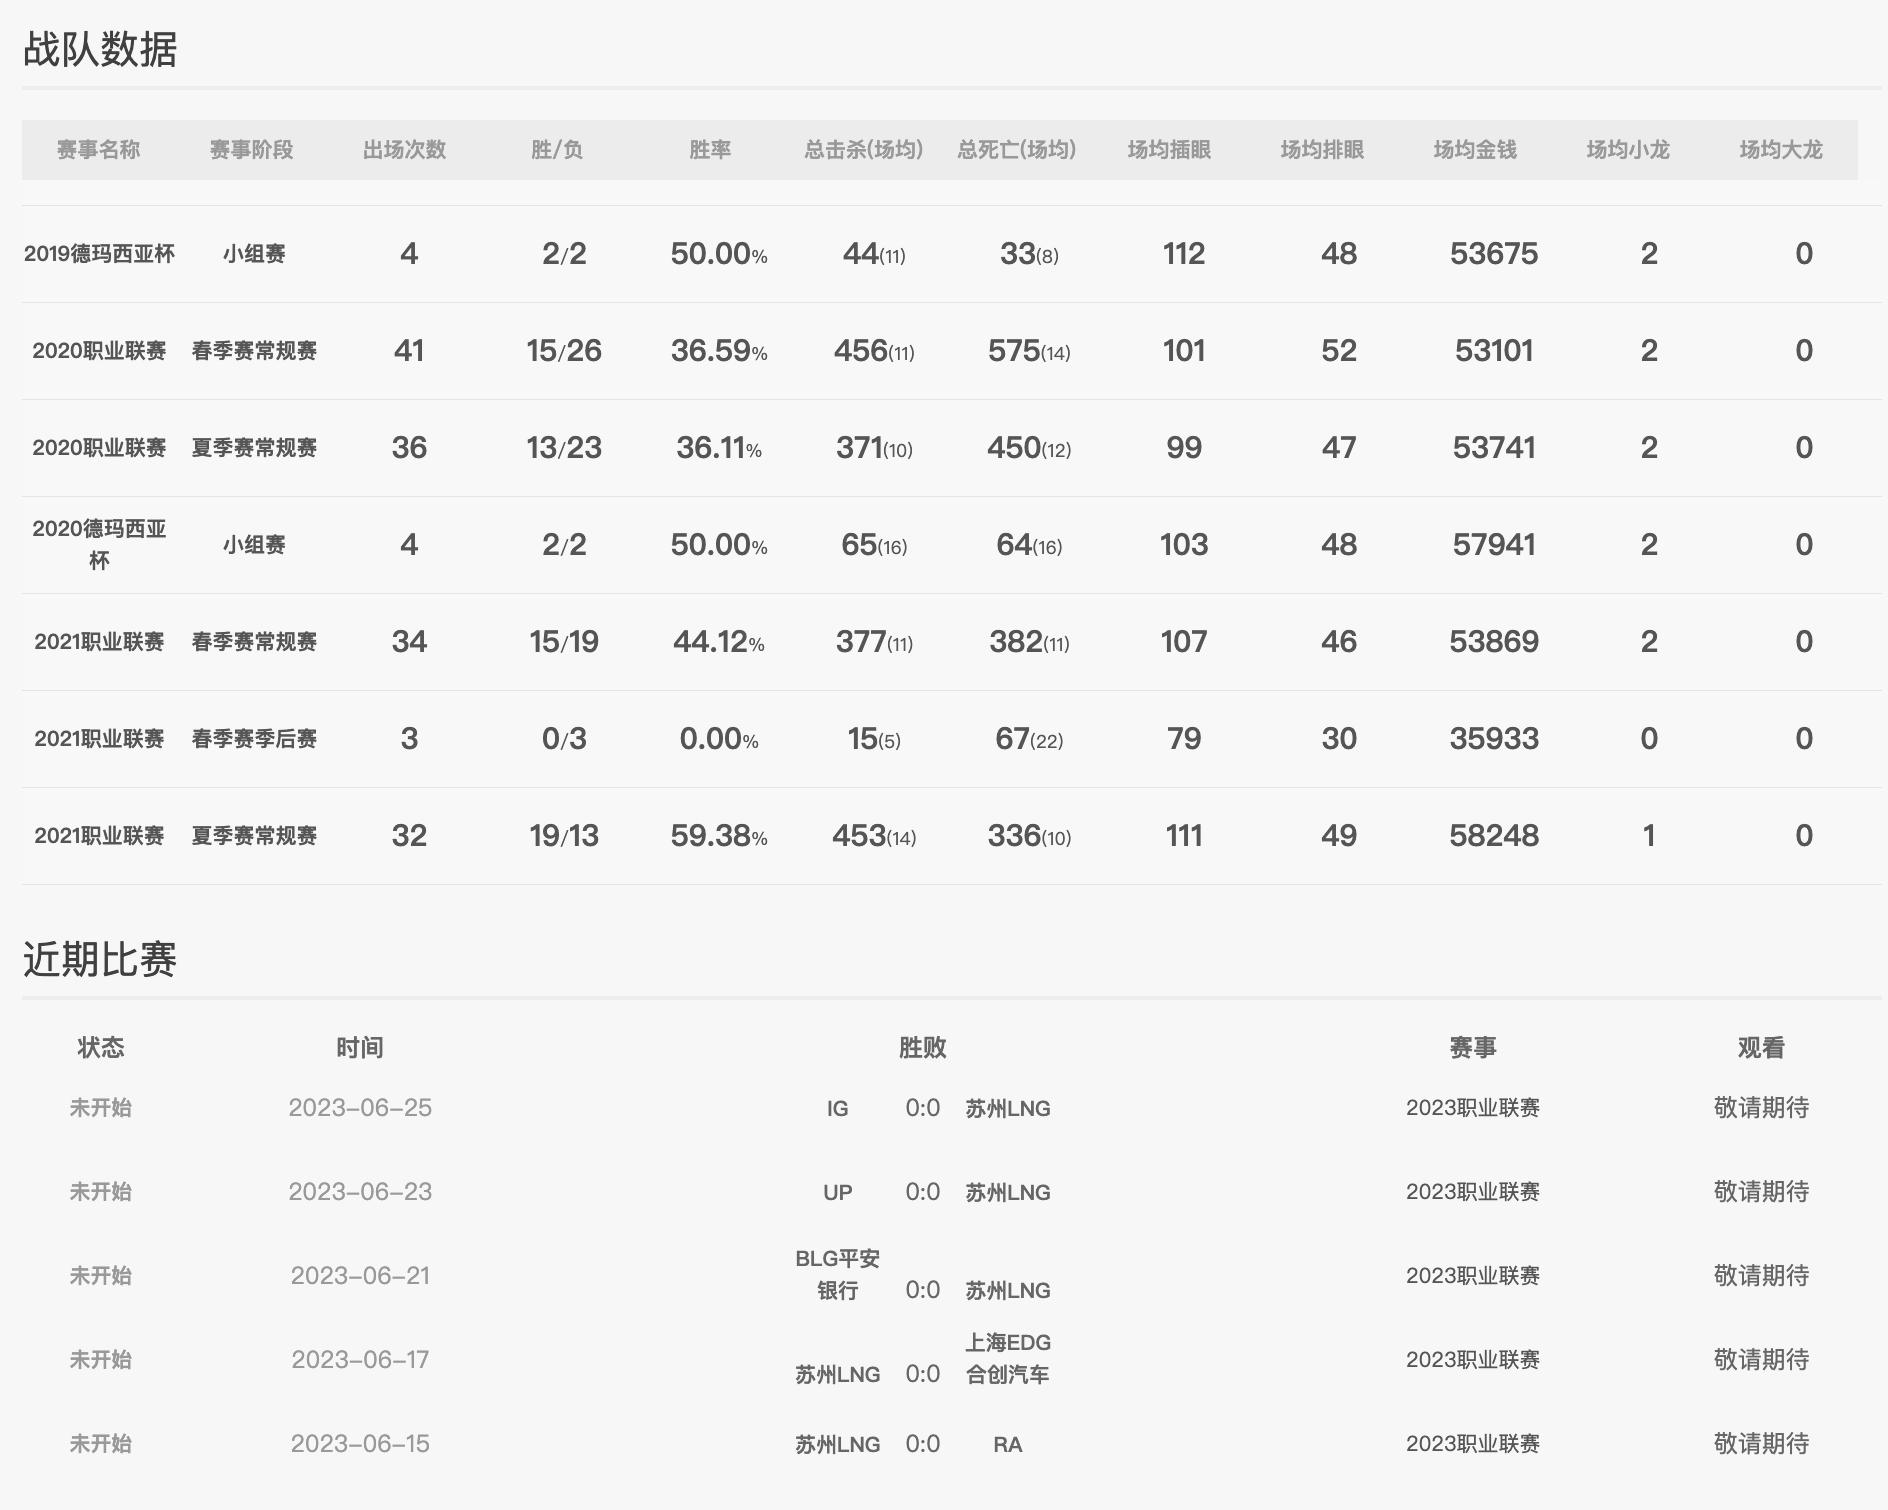Click 苏州LNG in the 2023-06-15 match
Screen dimensions: 1888x1510
tap(838, 1444)
